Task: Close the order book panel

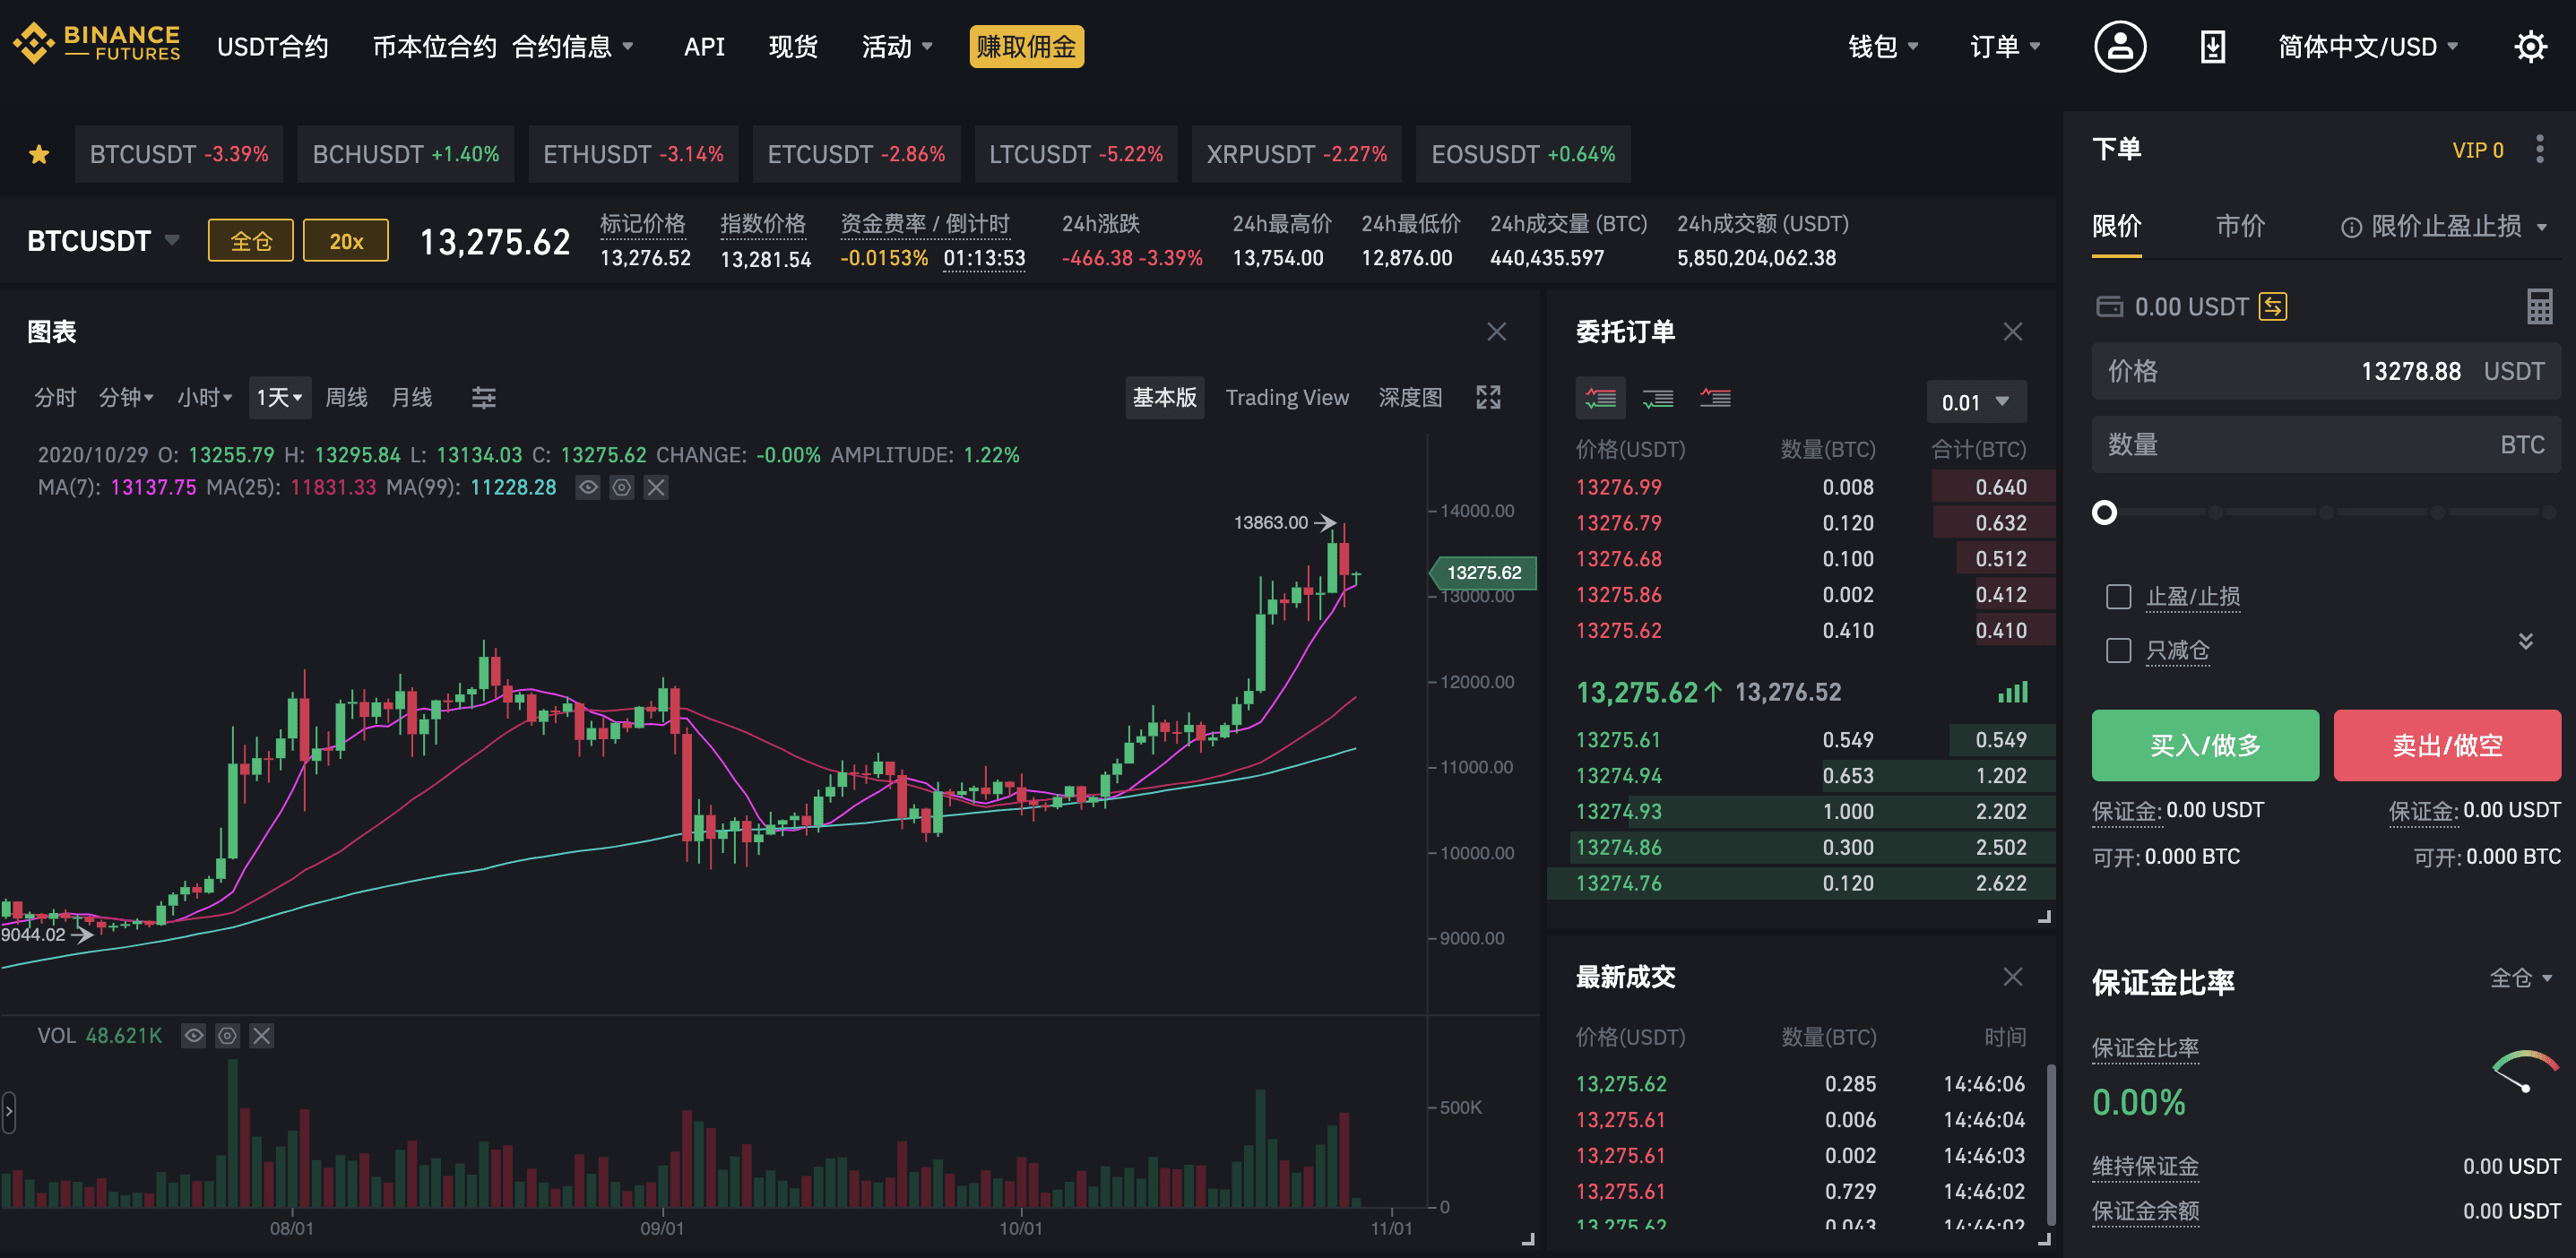Action: (x=2013, y=332)
